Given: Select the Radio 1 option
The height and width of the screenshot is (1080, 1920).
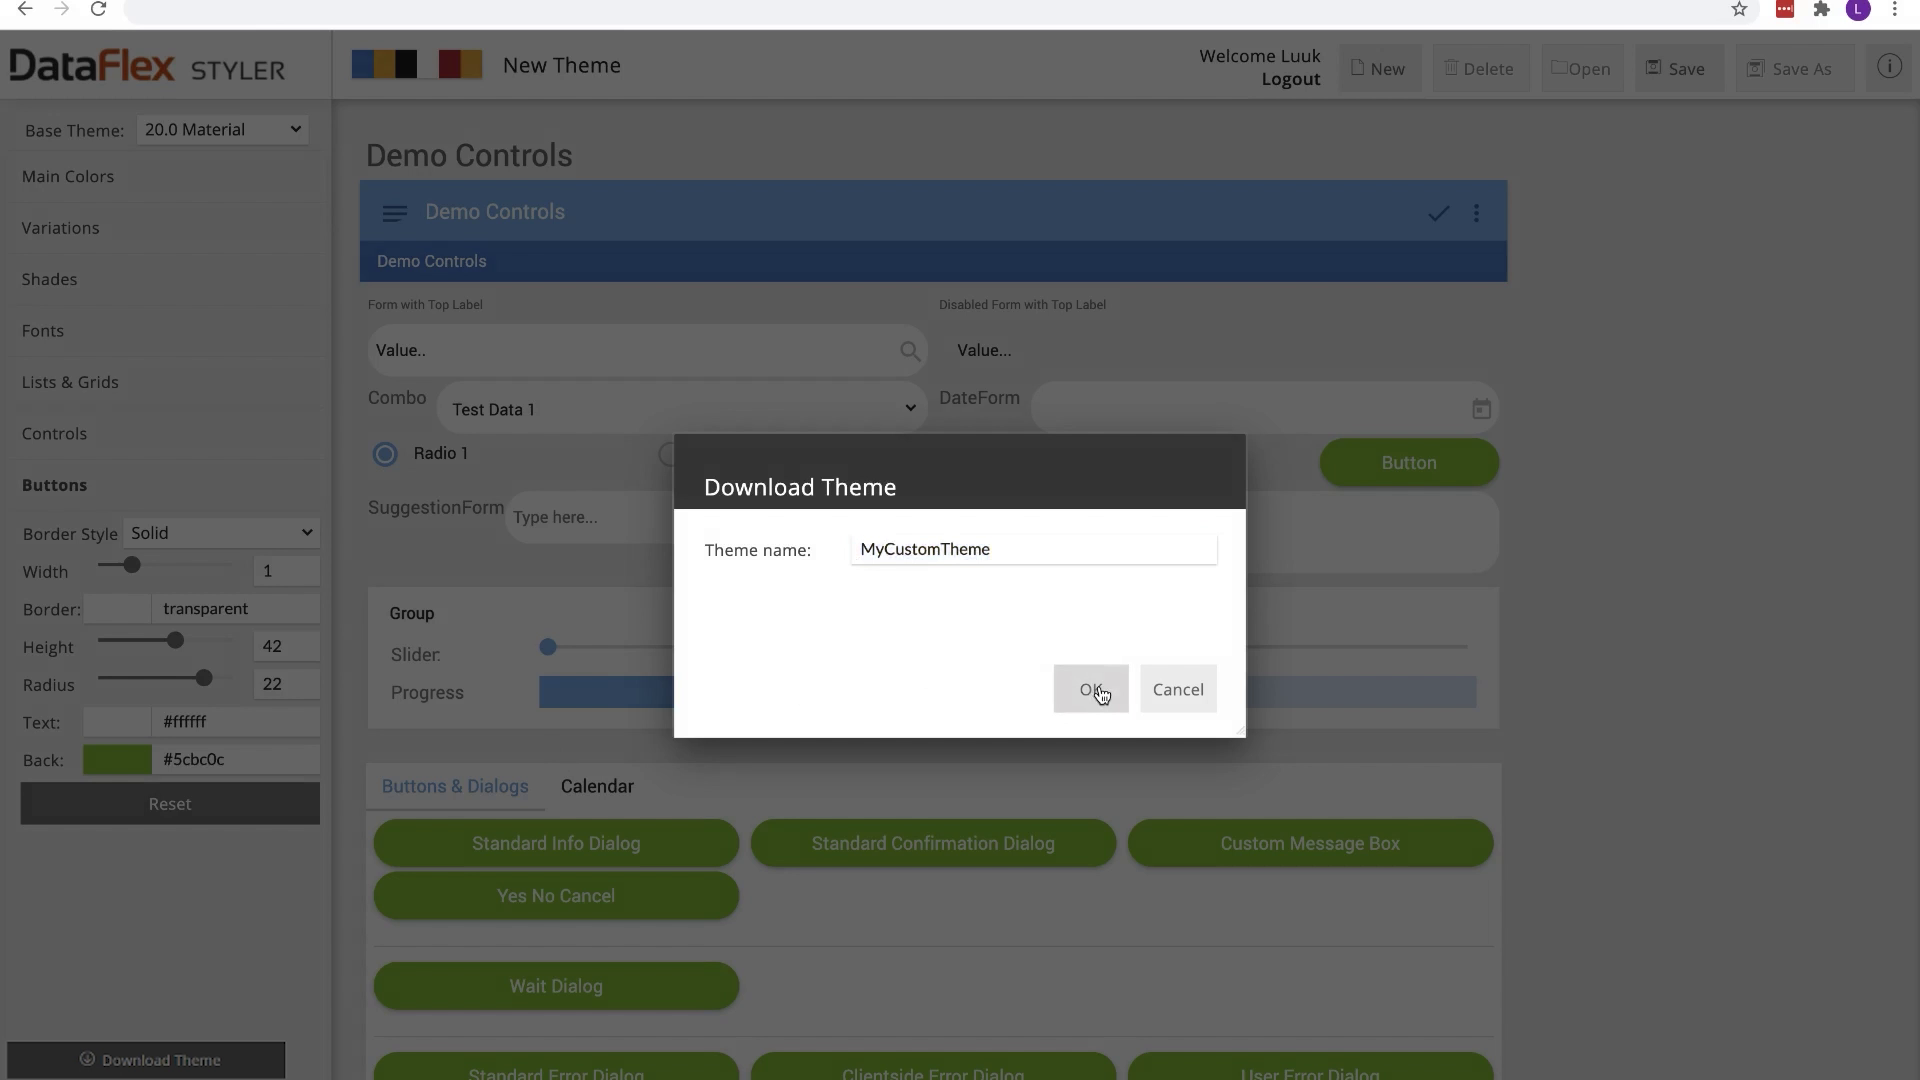Looking at the screenshot, I should pyautogui.click(x=385, y=454).
